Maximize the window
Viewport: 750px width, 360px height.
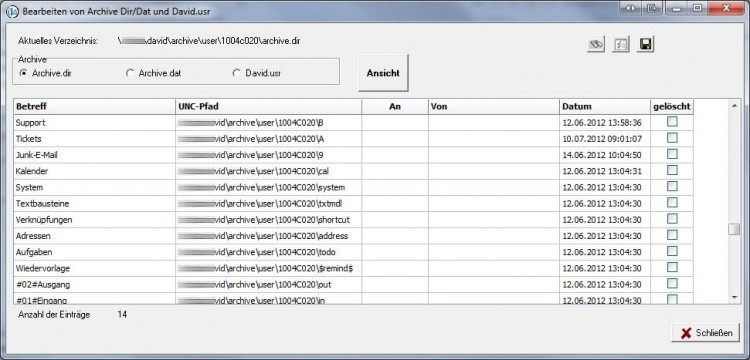coord(697,8)
